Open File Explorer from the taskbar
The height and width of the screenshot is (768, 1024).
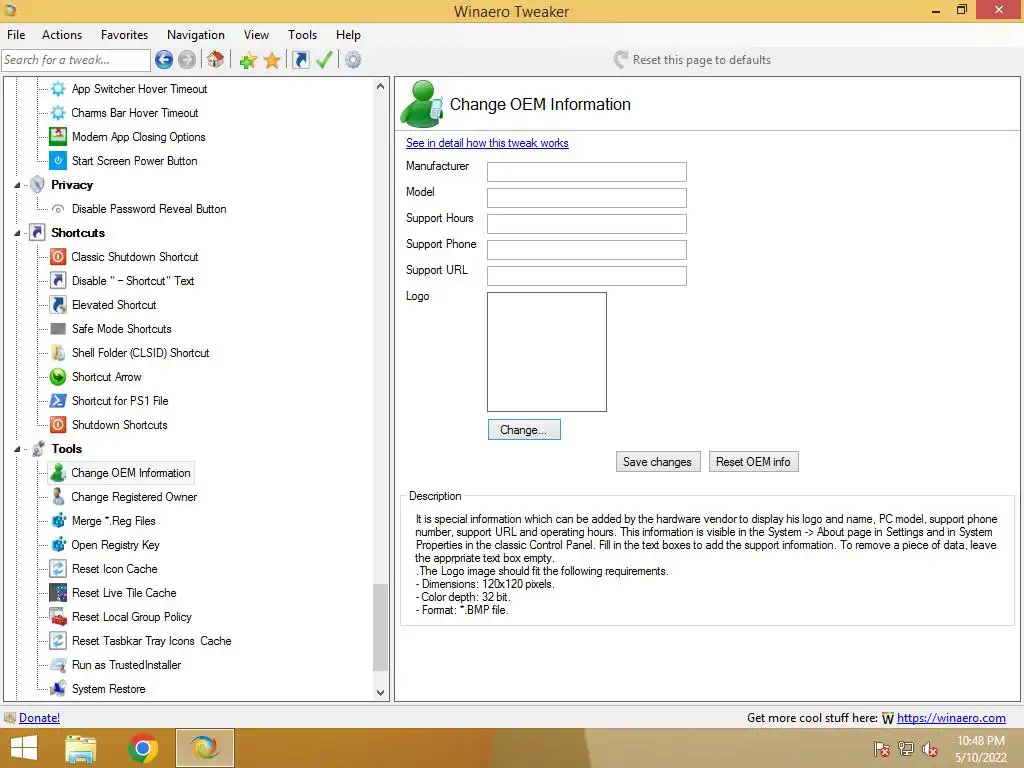point(81,748)
